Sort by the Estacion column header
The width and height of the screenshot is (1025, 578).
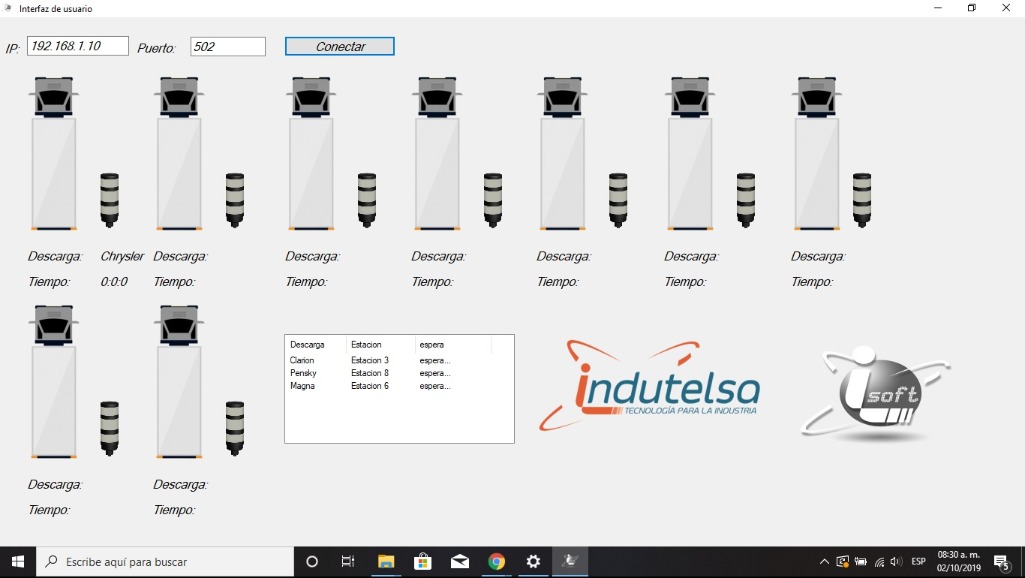(x=380, y=345)
